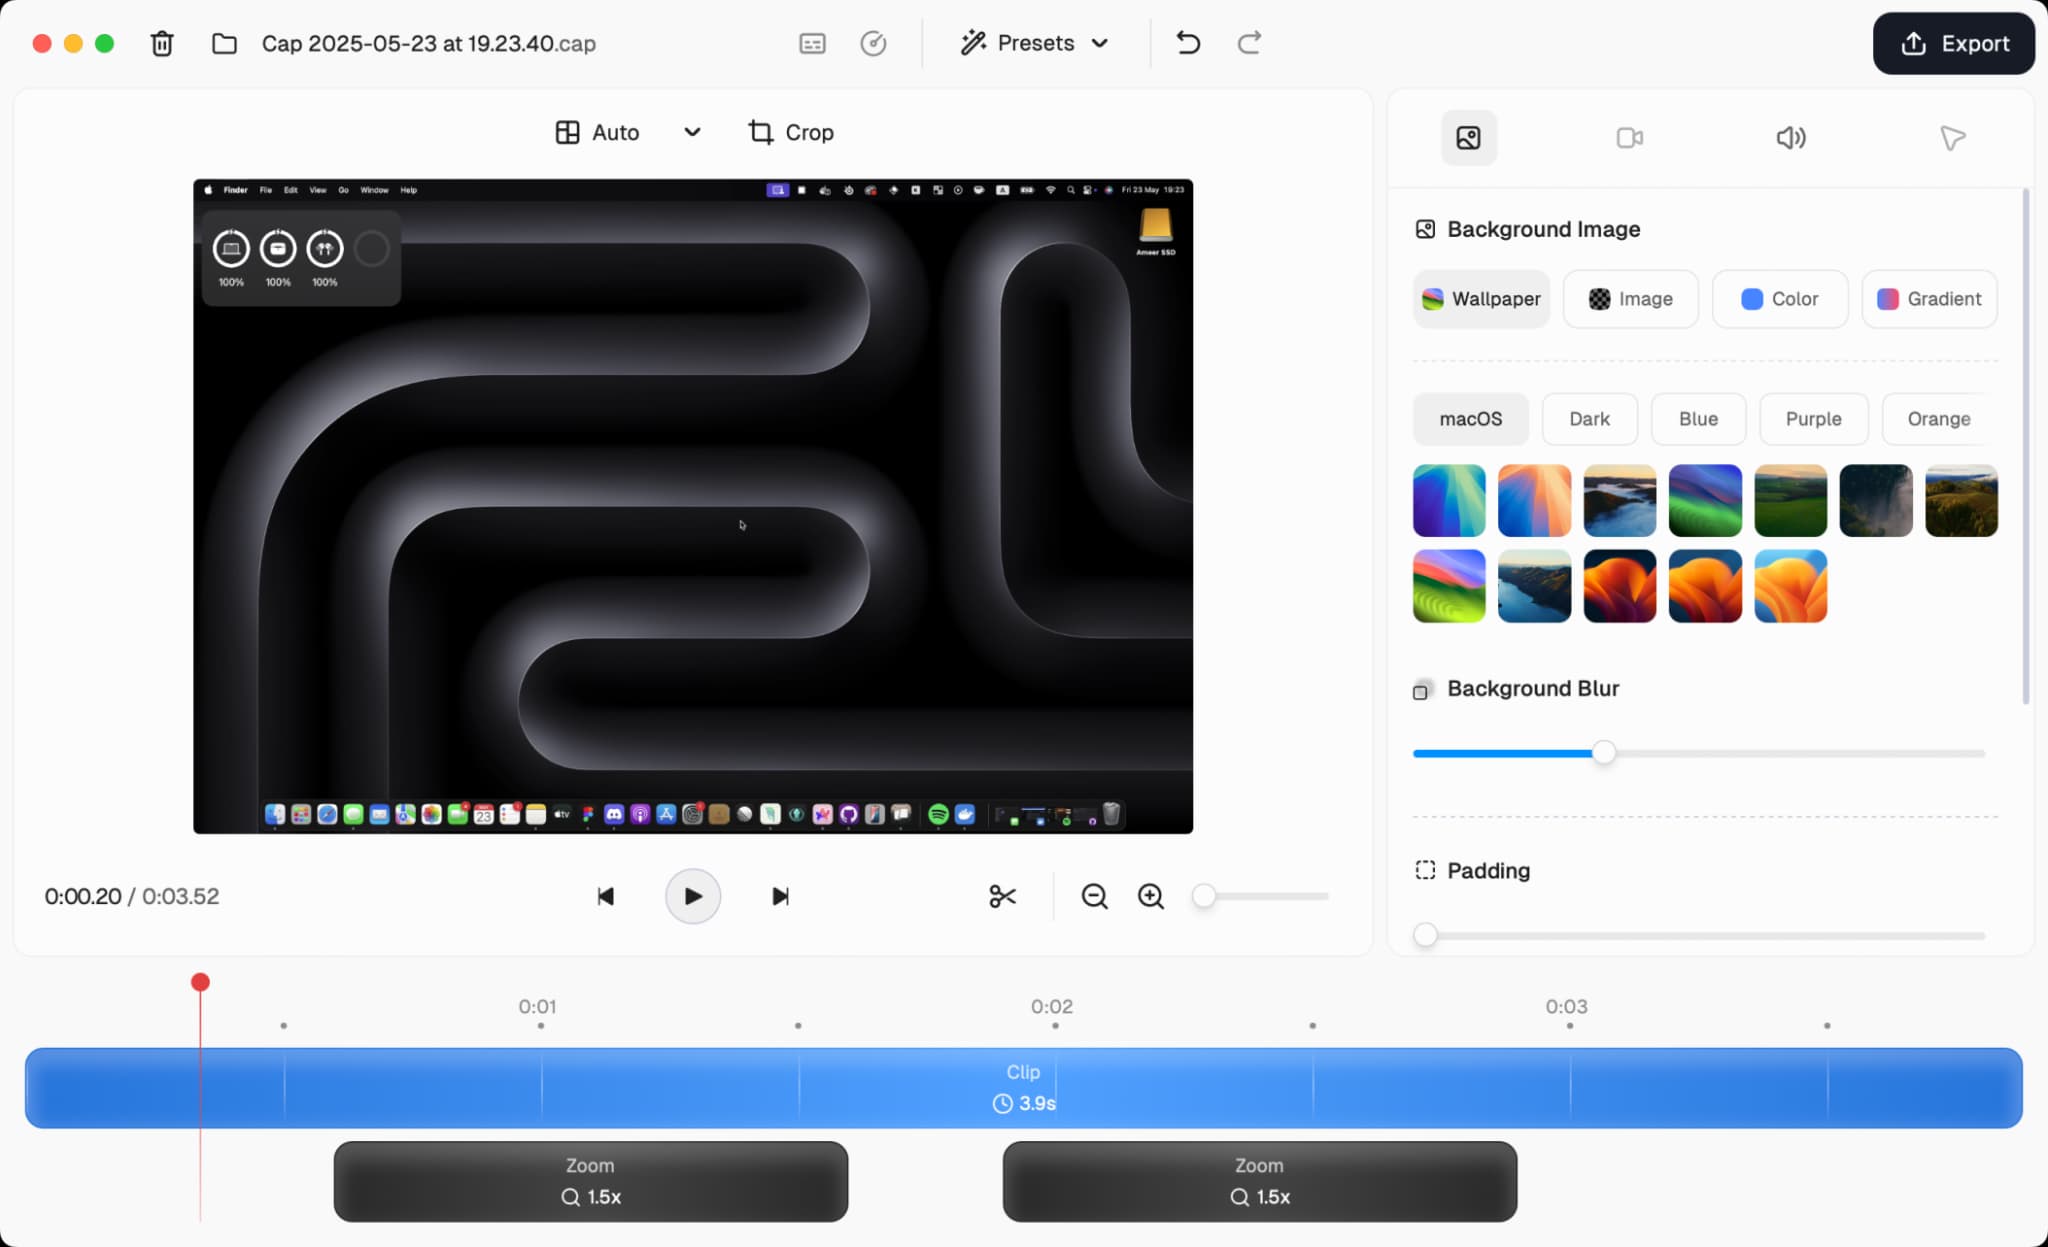Apply the first macOS wallpaper thumbnail
Screen dimensions: 2048x1247
[1447, 500]
